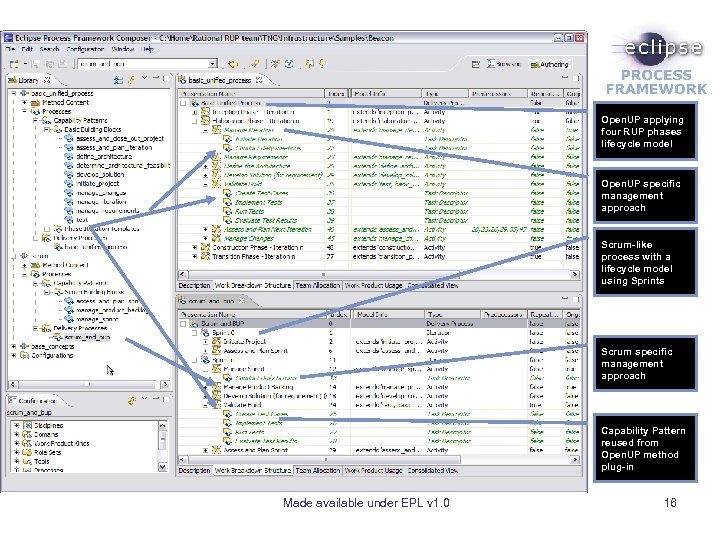720x540 pixels.
Task: Click the lightbulb toolbar icon
Action: click(x=322, y=64)
